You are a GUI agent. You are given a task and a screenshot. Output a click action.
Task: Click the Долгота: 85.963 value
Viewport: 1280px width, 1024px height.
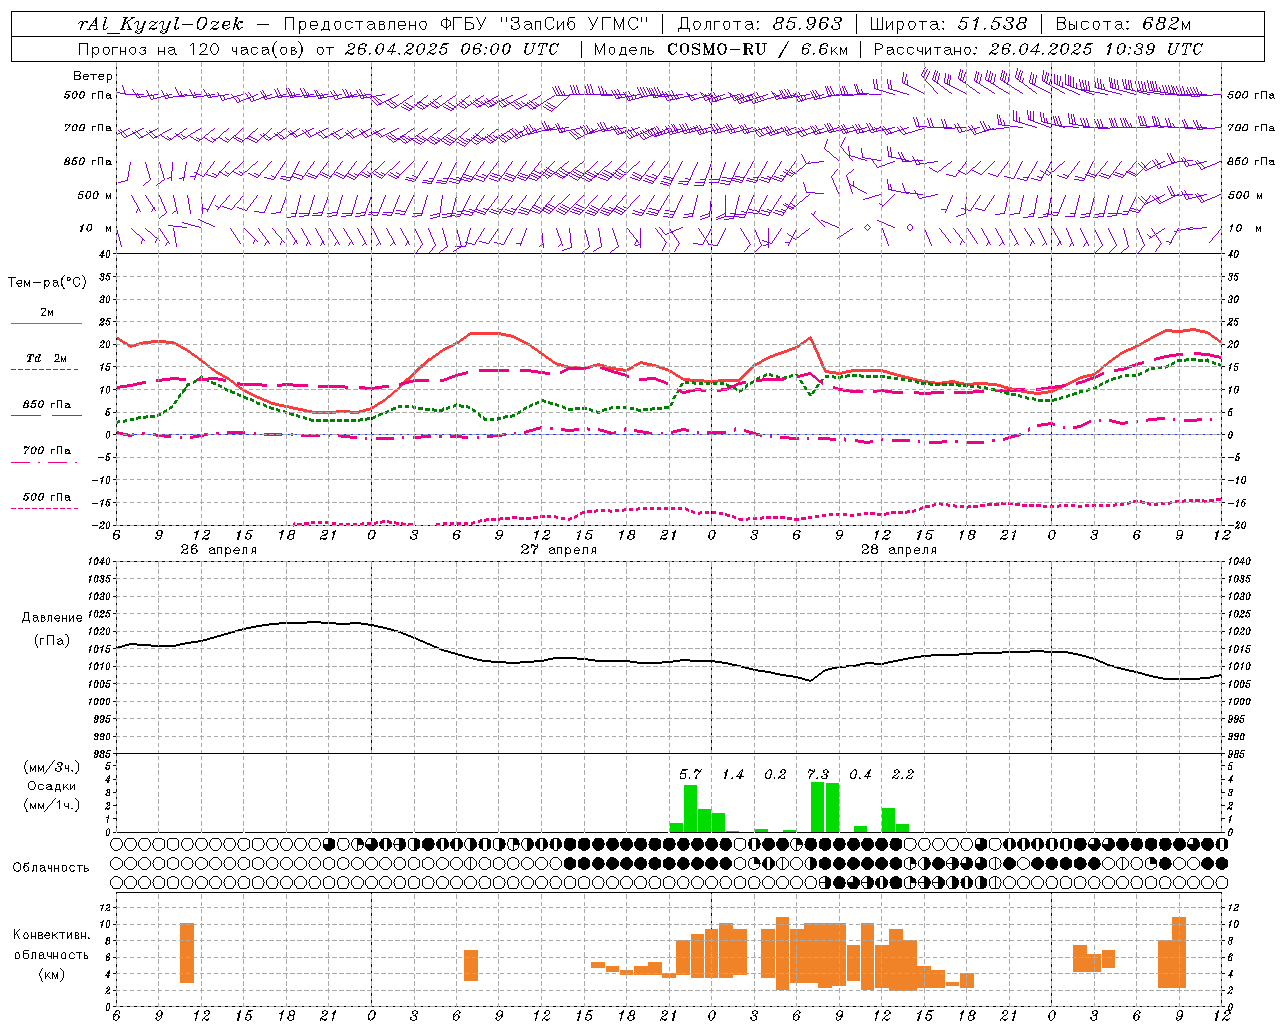coord(760,25)
